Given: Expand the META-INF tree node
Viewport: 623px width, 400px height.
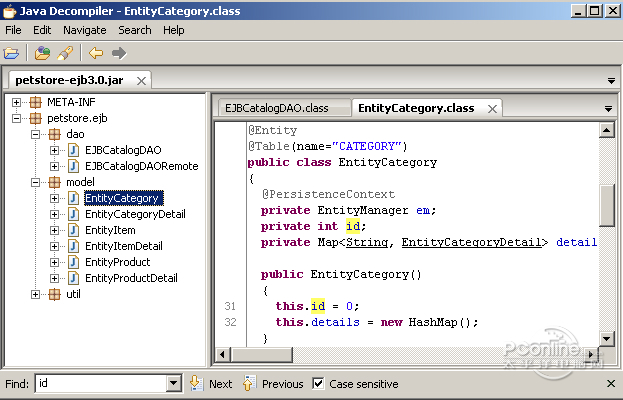Looking at the screenshot, I should pyautogui.click(x=16, y=102).
